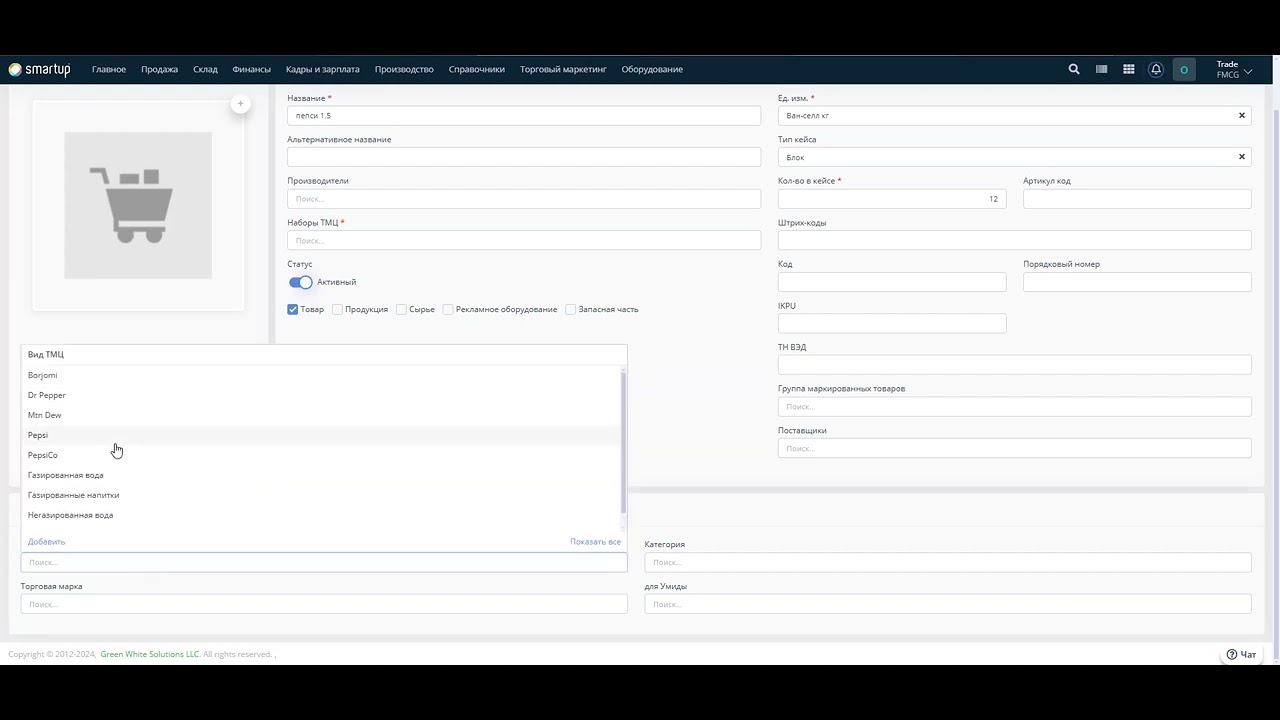Click Показать все link in dropdown
Screen dimensions: 1280x720
(x=595, y=542)
